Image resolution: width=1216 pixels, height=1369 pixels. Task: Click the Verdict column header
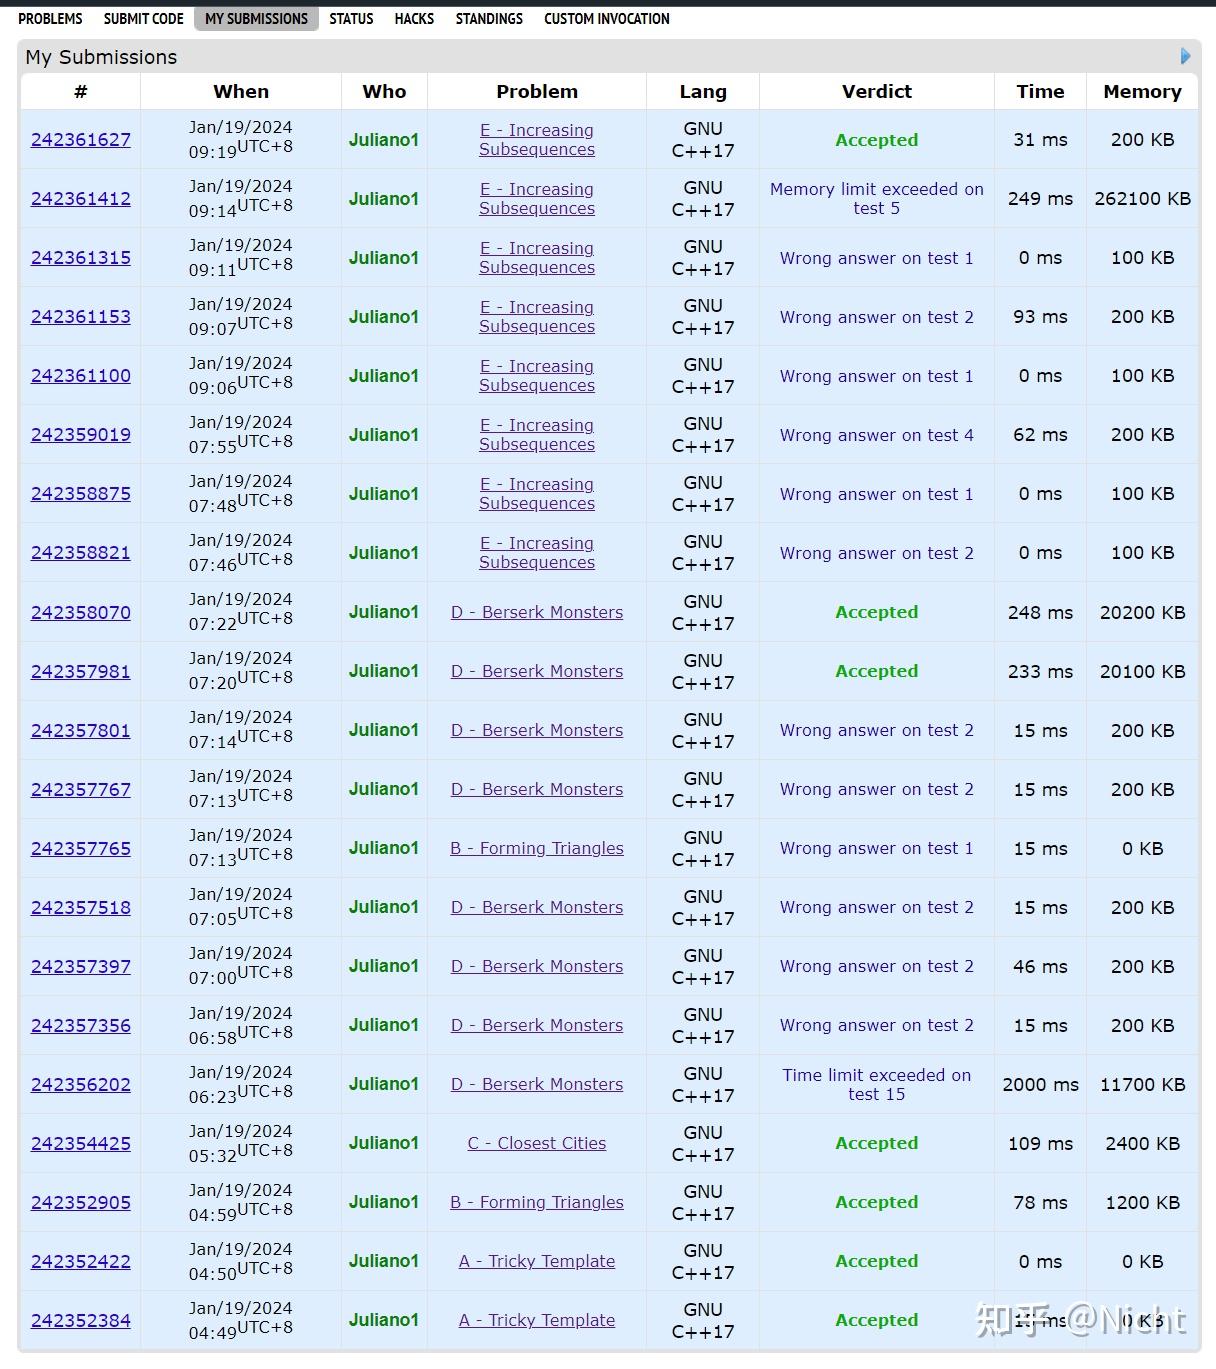click(876, 91)
